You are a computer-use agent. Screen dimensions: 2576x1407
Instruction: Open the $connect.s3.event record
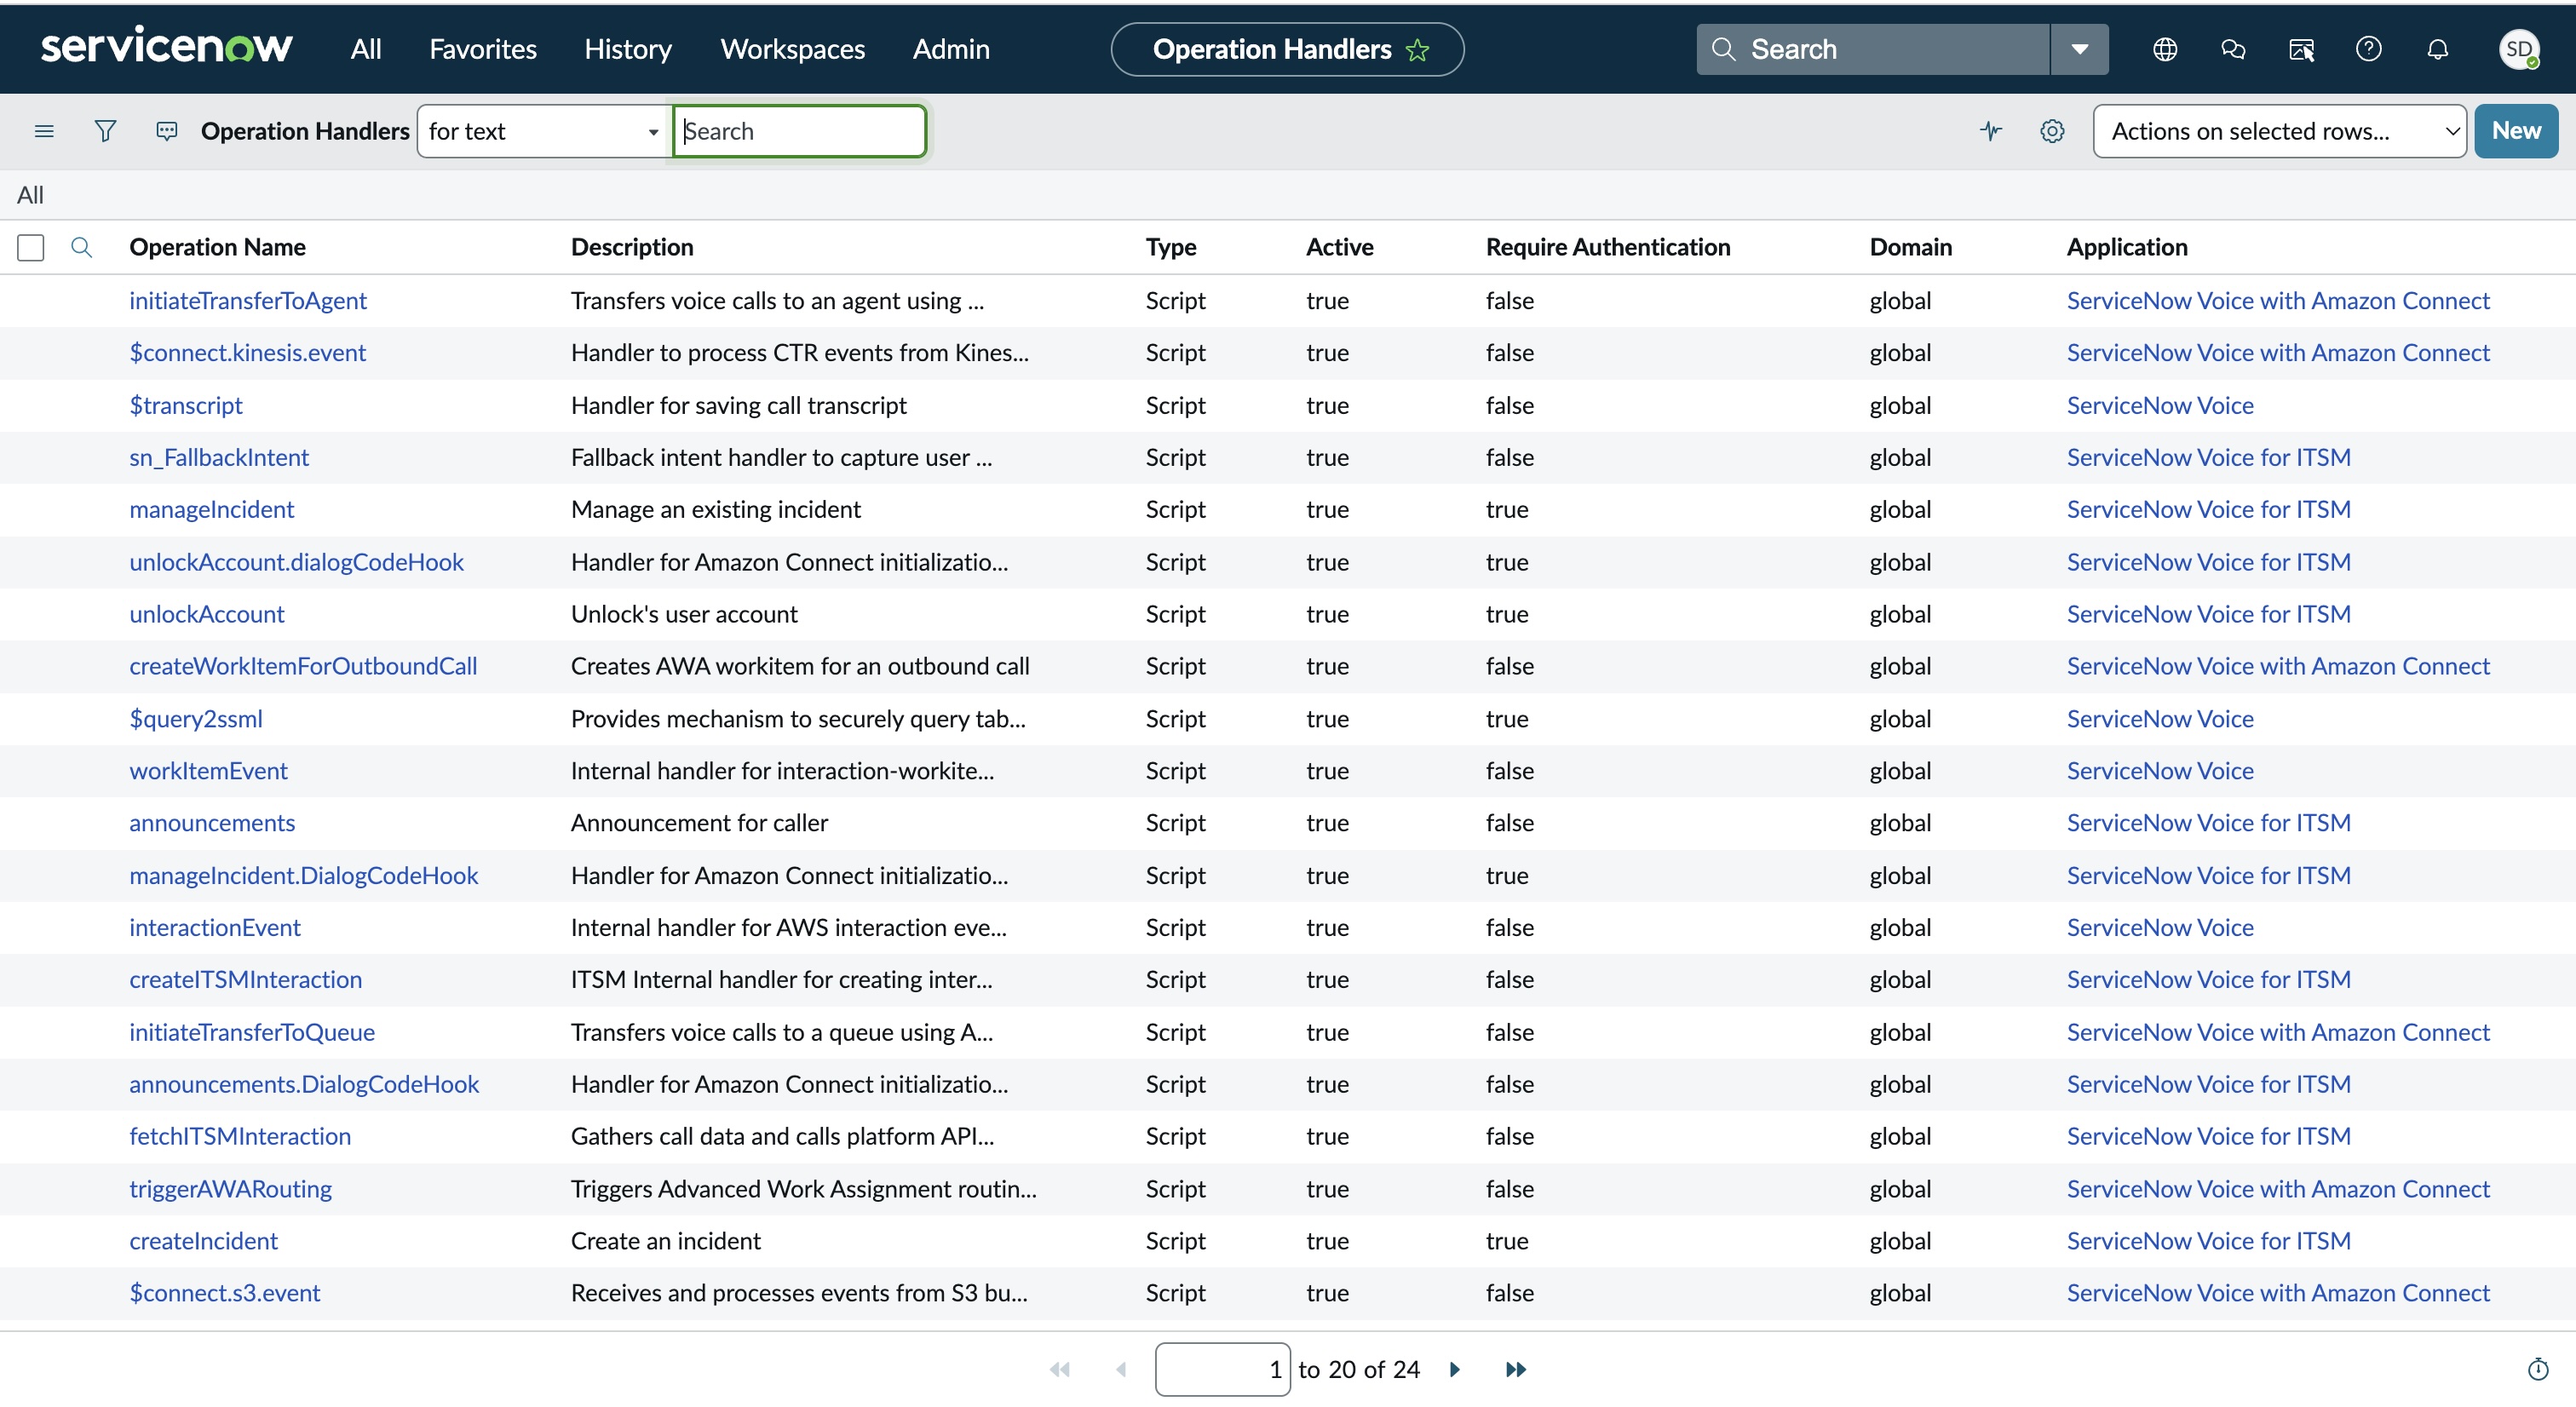225,1293
